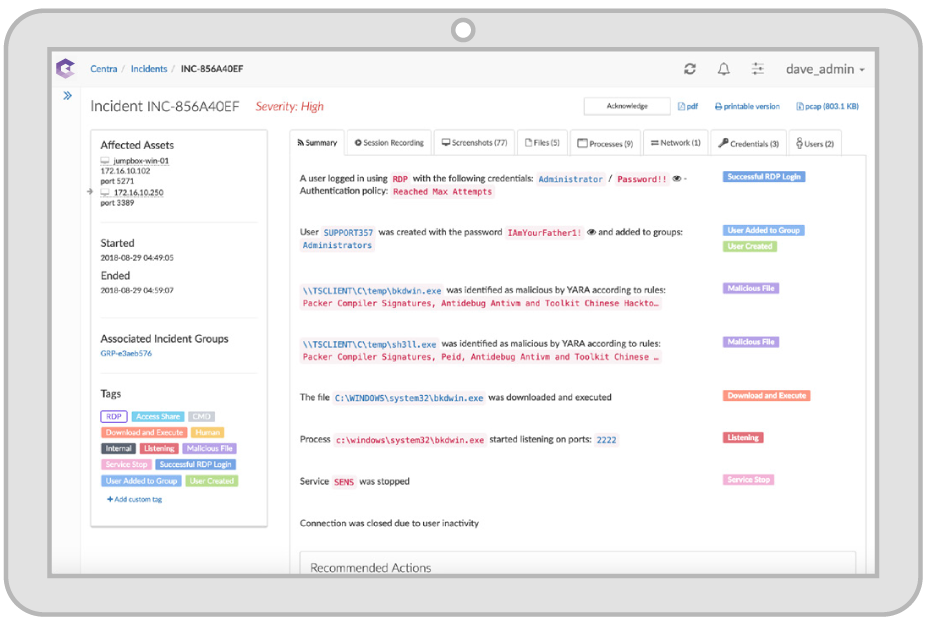Open the Screenshots (77) tab
927x622 pixels.
475,143
